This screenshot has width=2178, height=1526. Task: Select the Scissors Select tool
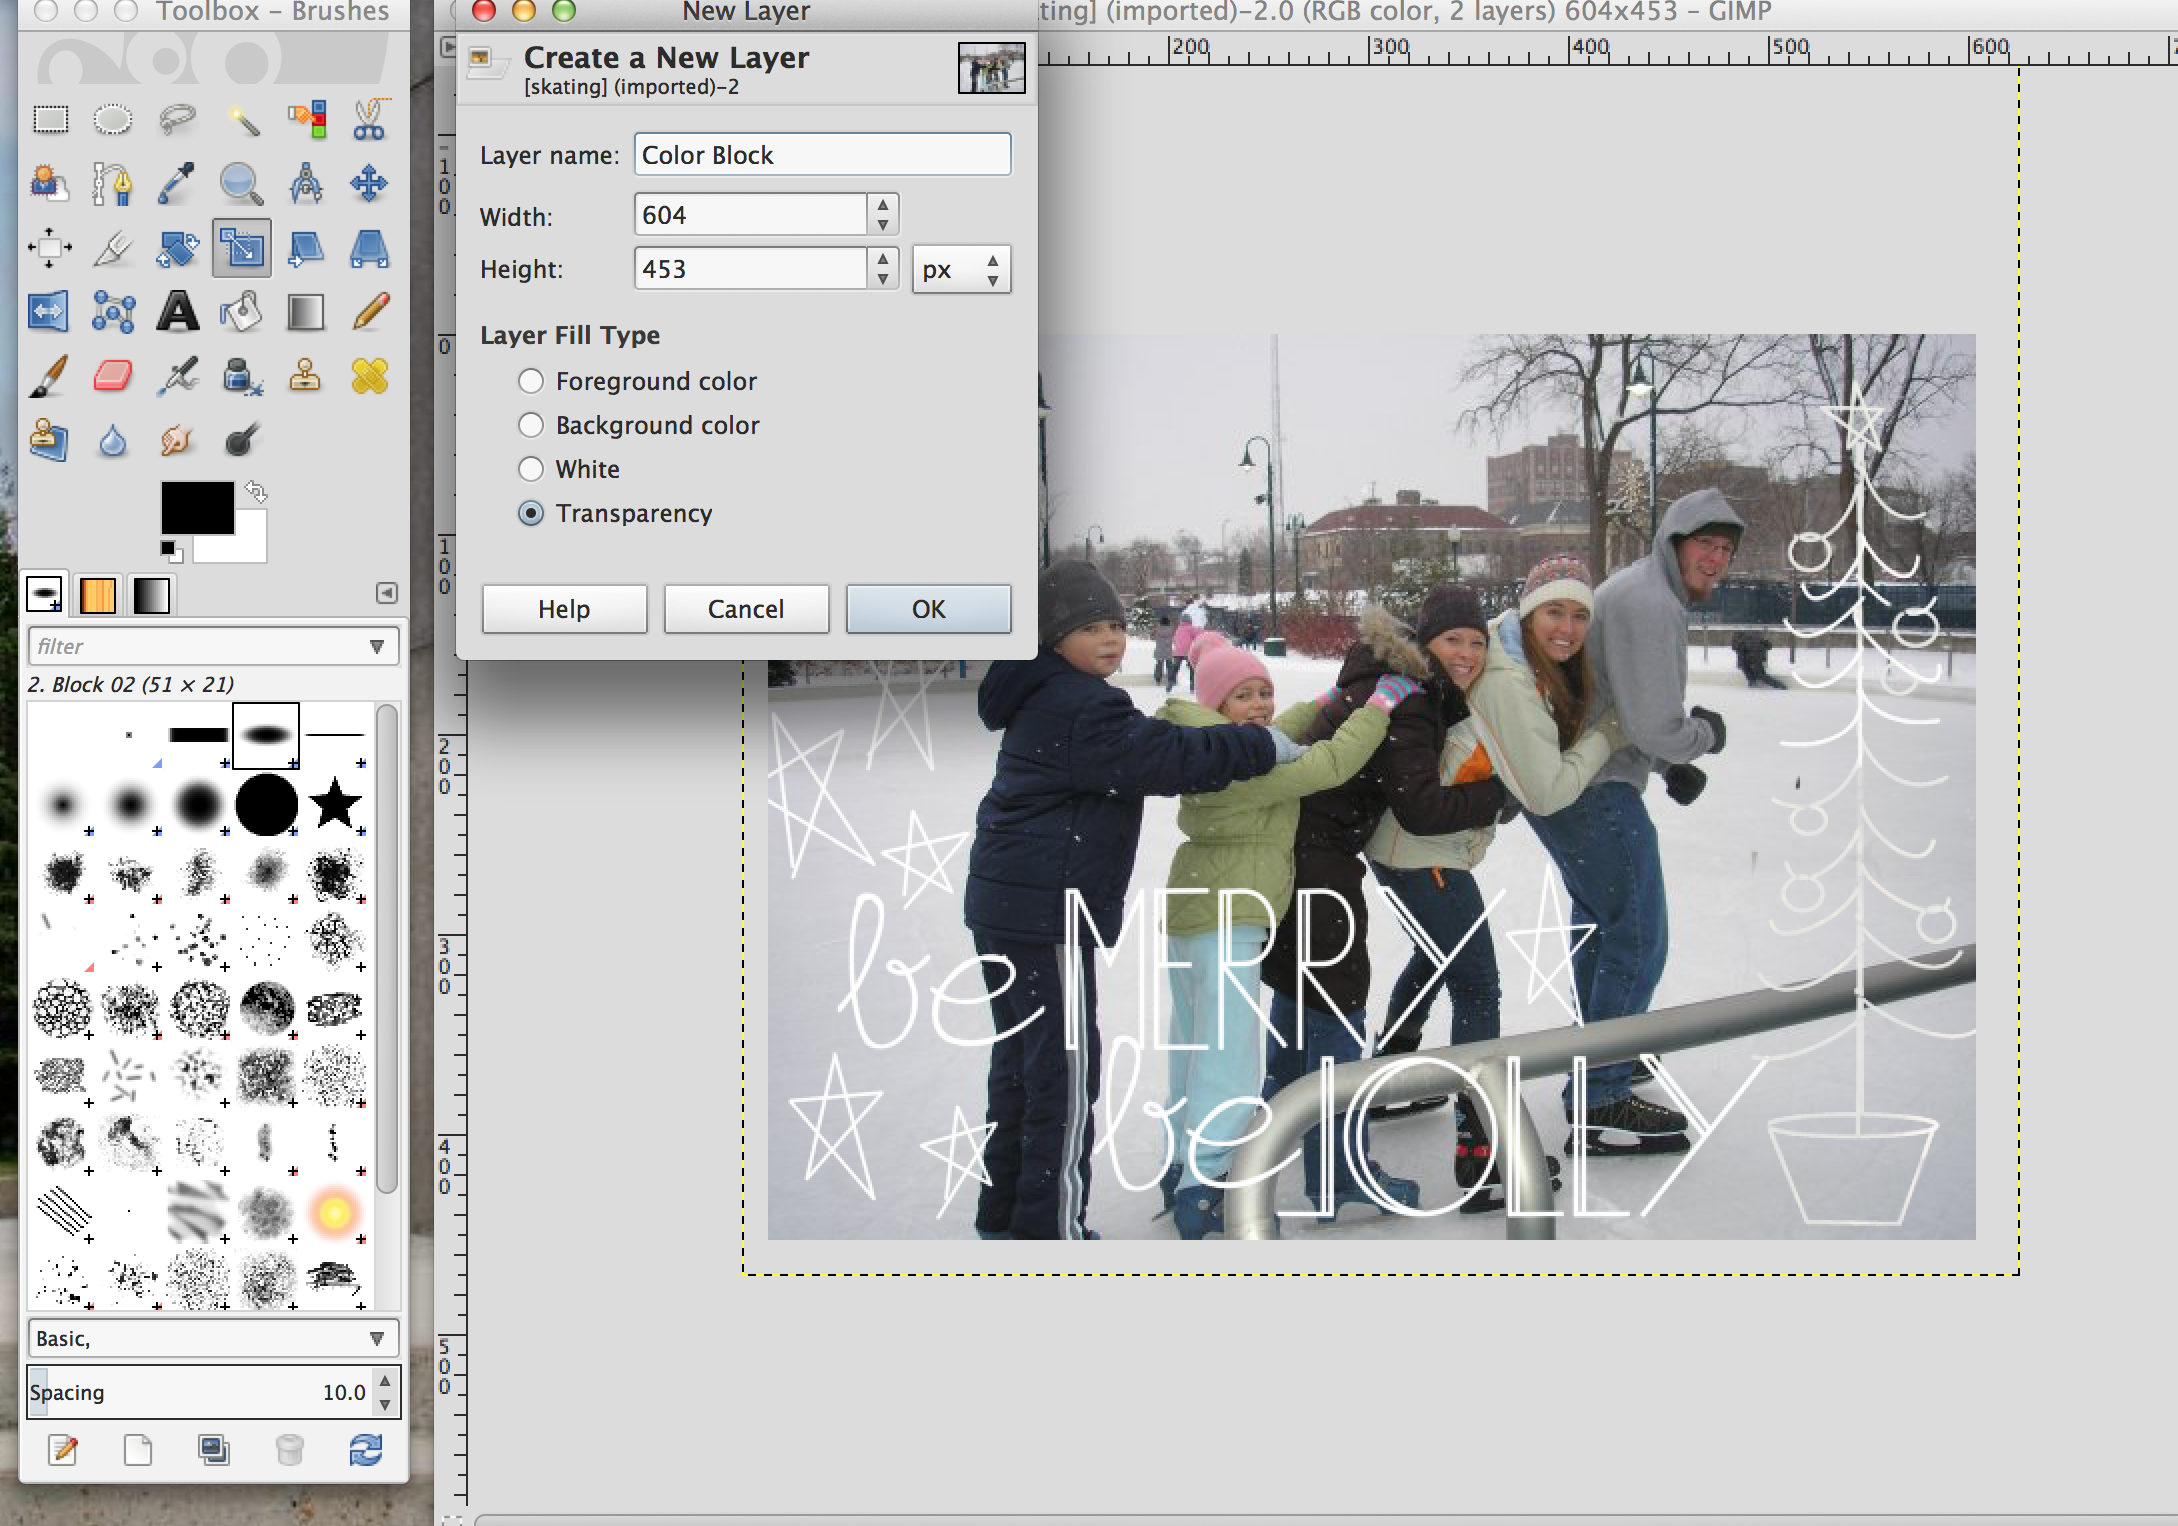pyautogui.click(x=370, y=120)
